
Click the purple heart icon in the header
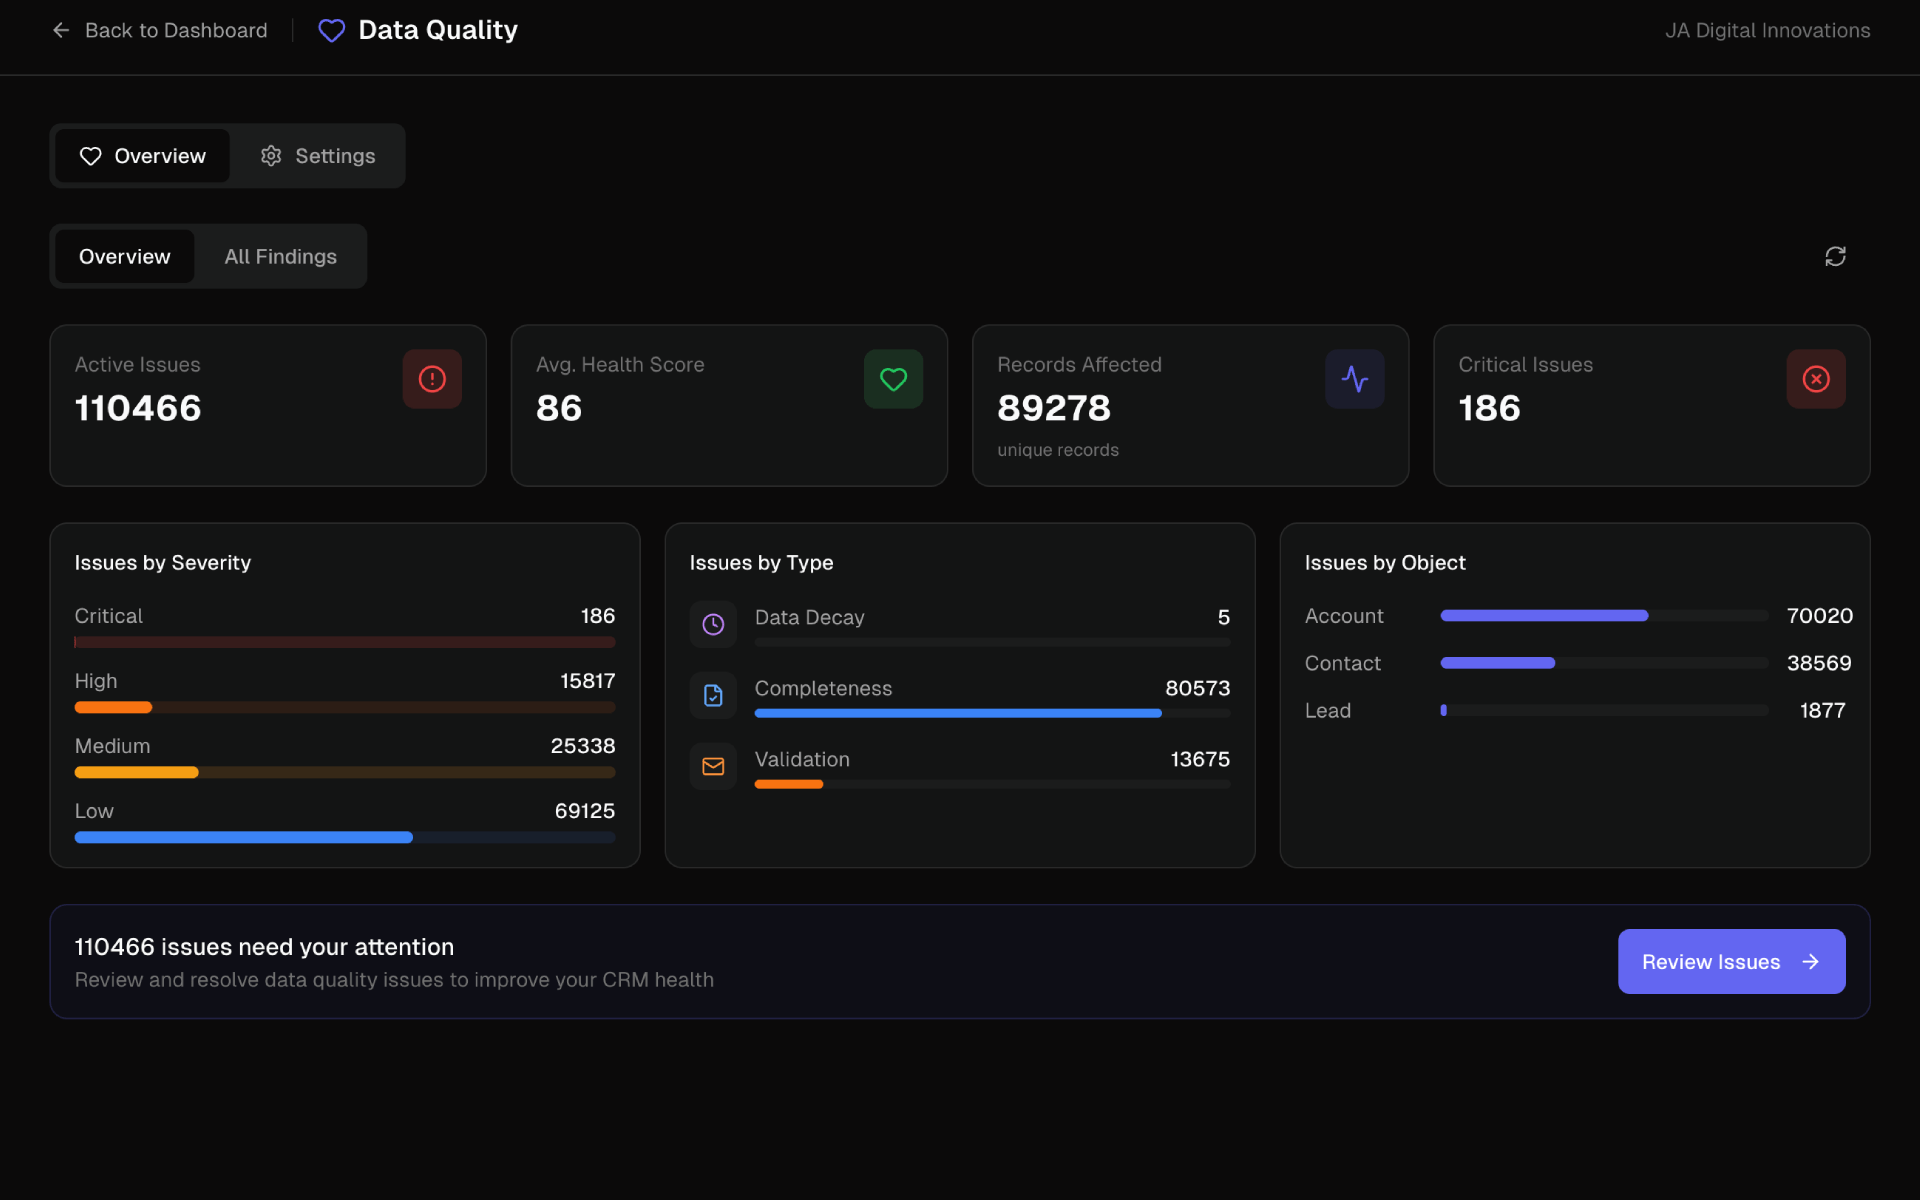click(x=331, y=30)
